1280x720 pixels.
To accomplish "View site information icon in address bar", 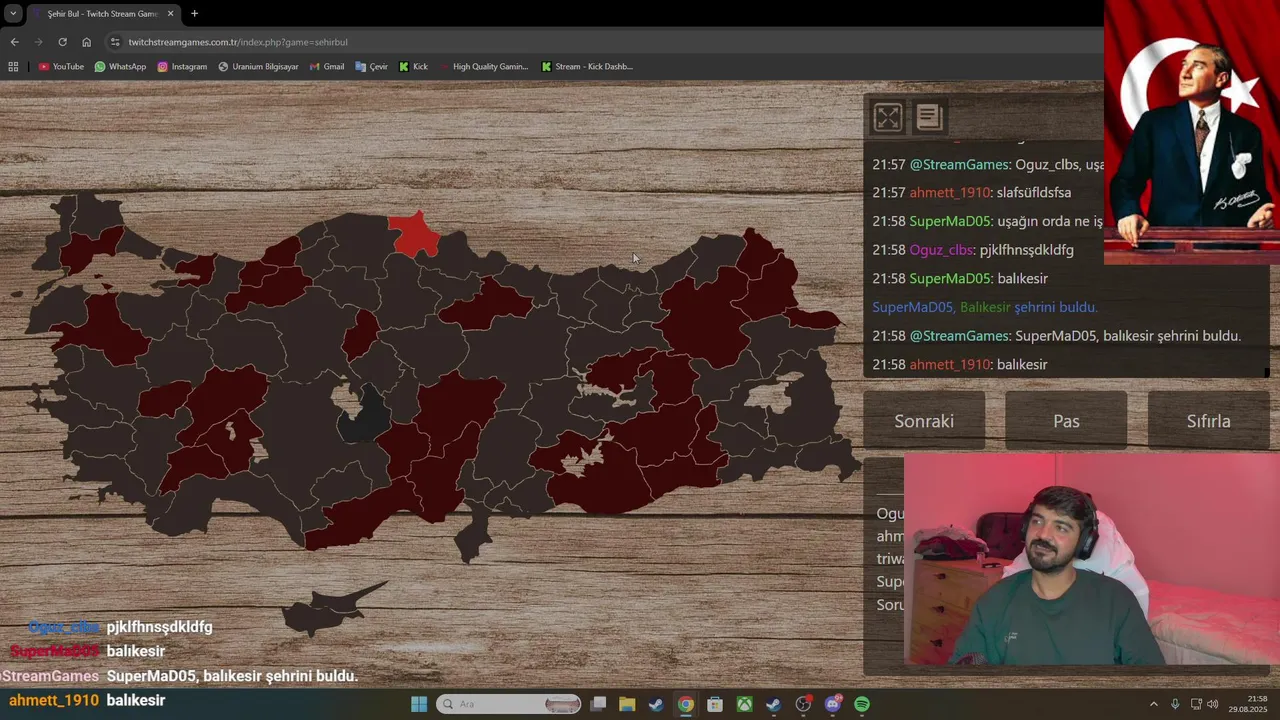I will click(x=115, y=42).
